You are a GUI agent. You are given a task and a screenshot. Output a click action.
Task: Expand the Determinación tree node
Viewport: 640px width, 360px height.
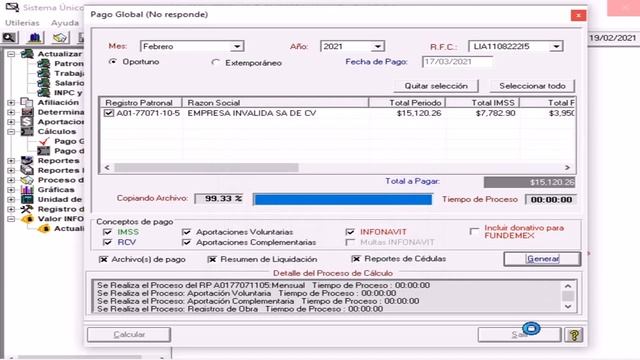point(11,112)
